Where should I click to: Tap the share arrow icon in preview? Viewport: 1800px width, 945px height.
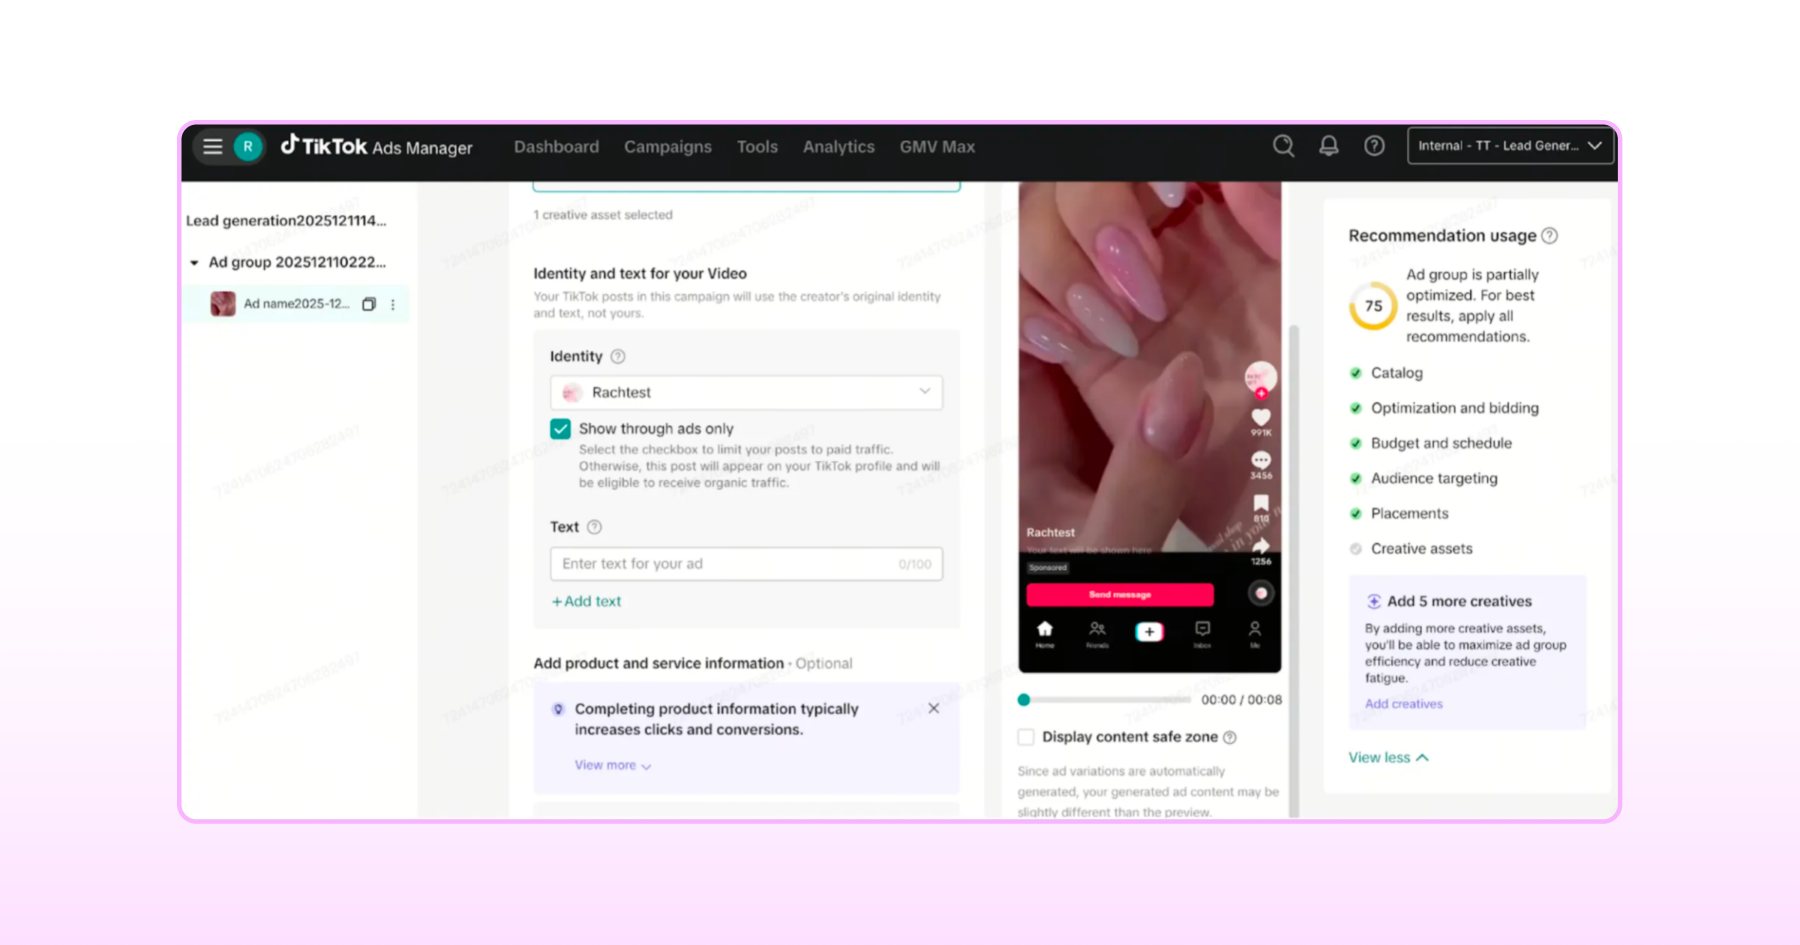pyautogui.click(x=1261, y=546)
